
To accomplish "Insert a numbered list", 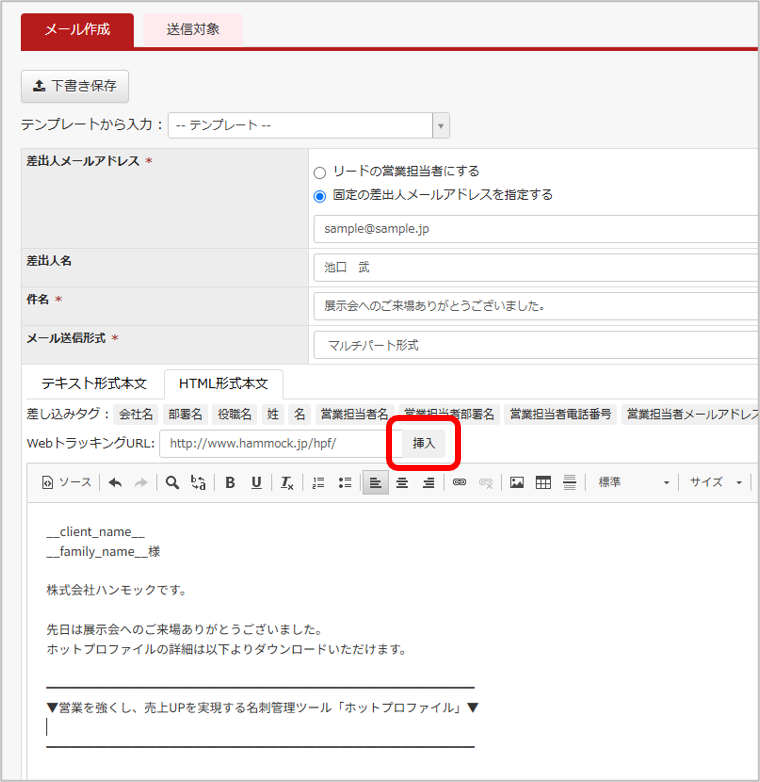I will pyautogui.click(x=318, y=482).
